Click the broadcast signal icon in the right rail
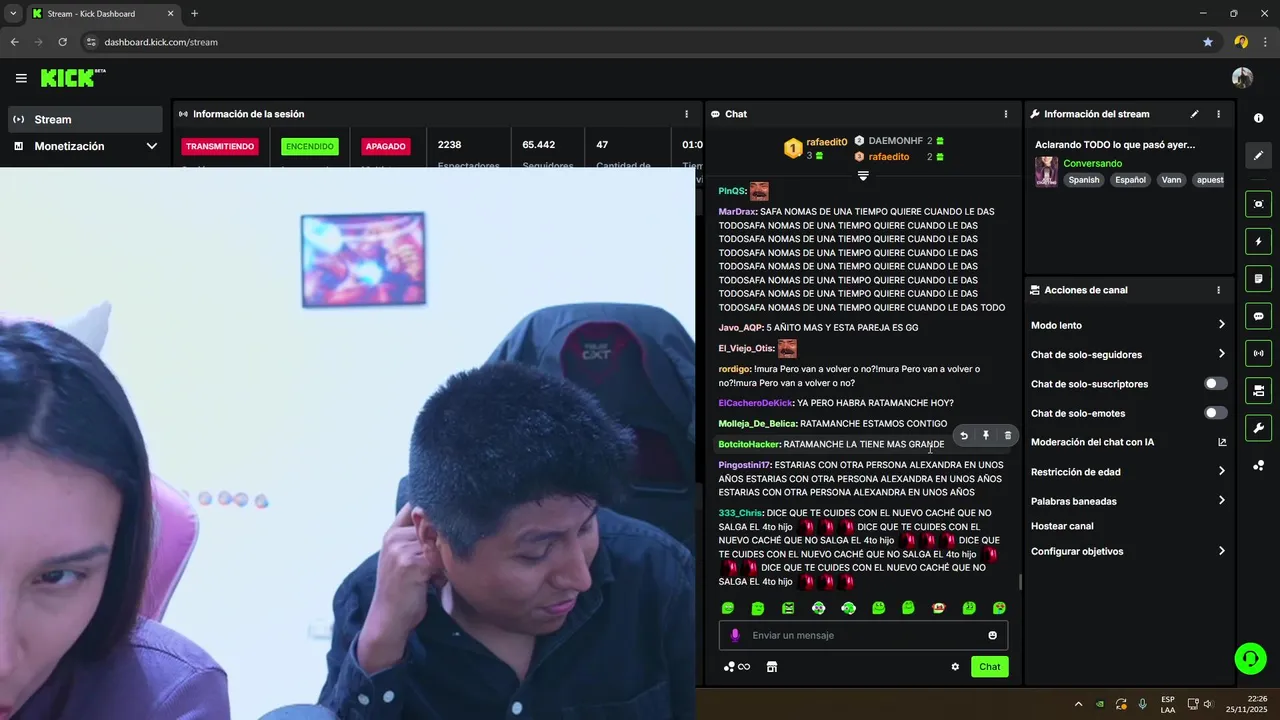The width and height of the screenshot is (1280, 720). point(1258,353)
